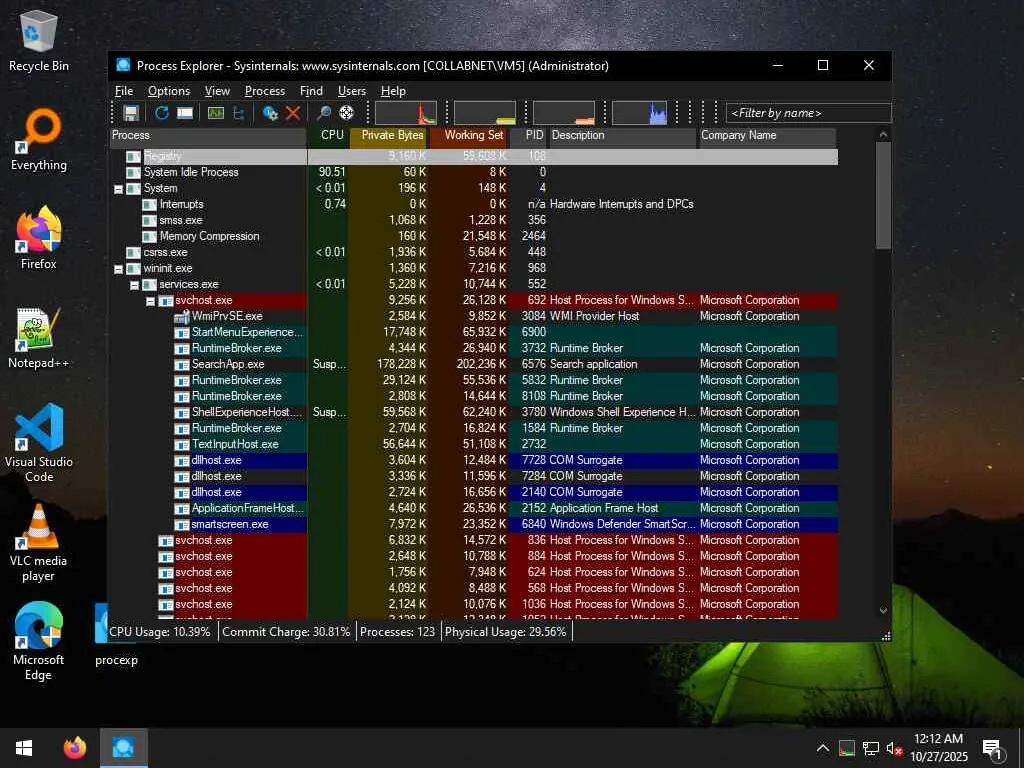
Task: Select the Visual Studio Code desktop icon
Action: (x=39, y=443)
